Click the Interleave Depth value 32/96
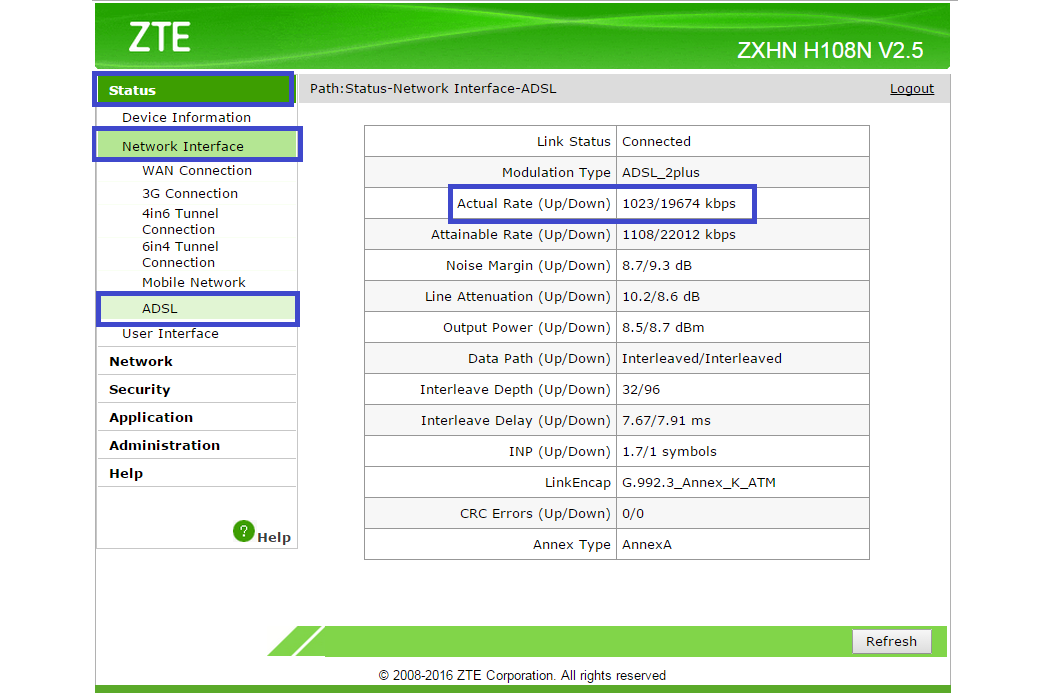 [x=641, y=390]
